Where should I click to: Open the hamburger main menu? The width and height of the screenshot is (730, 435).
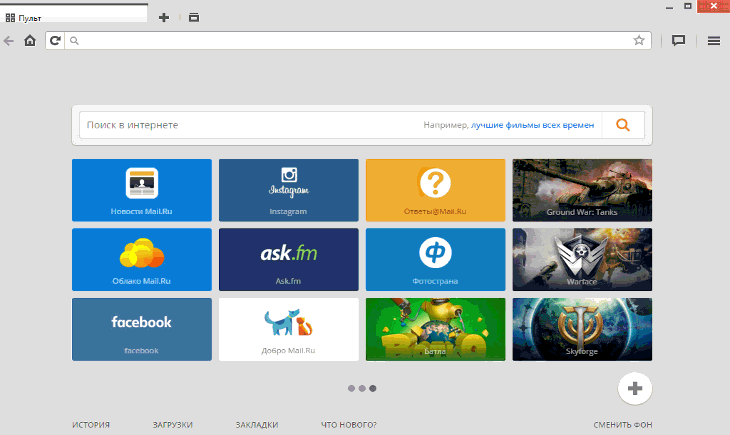click(x=714, y=41)
